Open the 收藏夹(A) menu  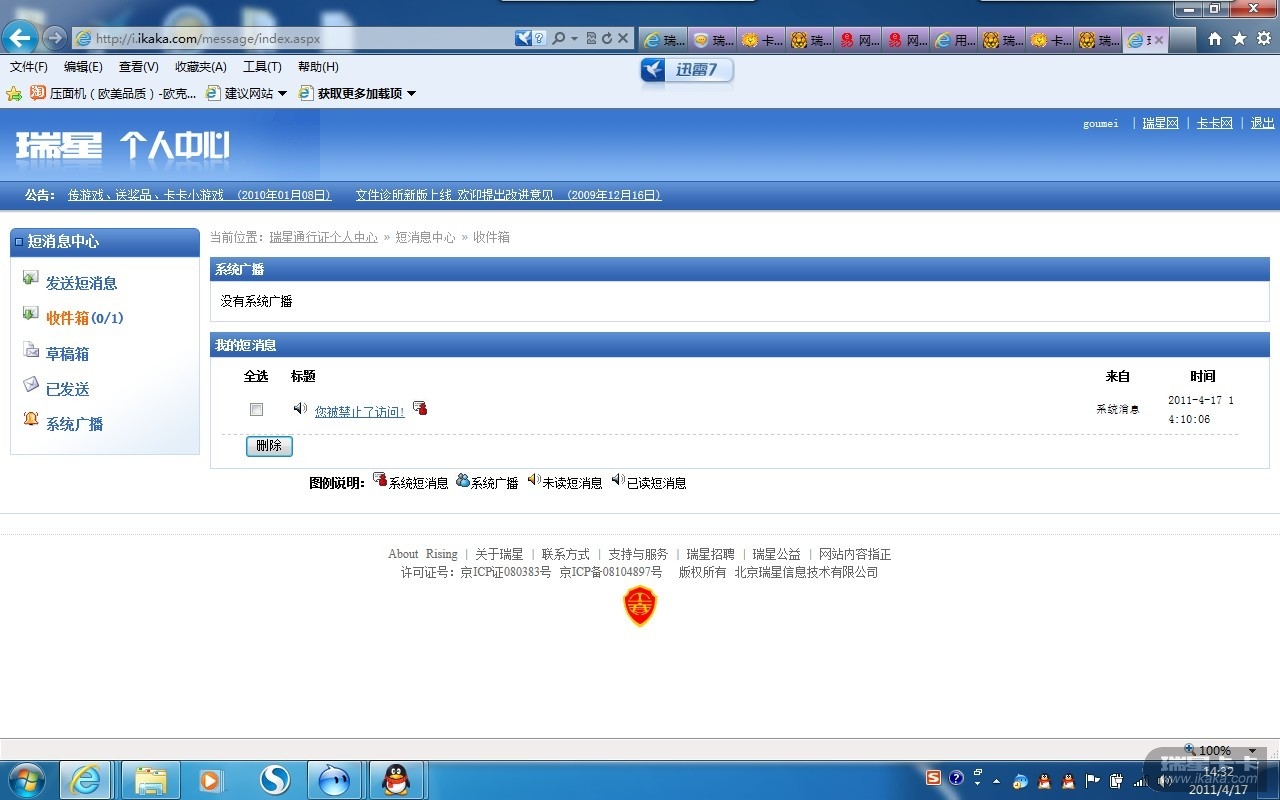pos(200,67)
